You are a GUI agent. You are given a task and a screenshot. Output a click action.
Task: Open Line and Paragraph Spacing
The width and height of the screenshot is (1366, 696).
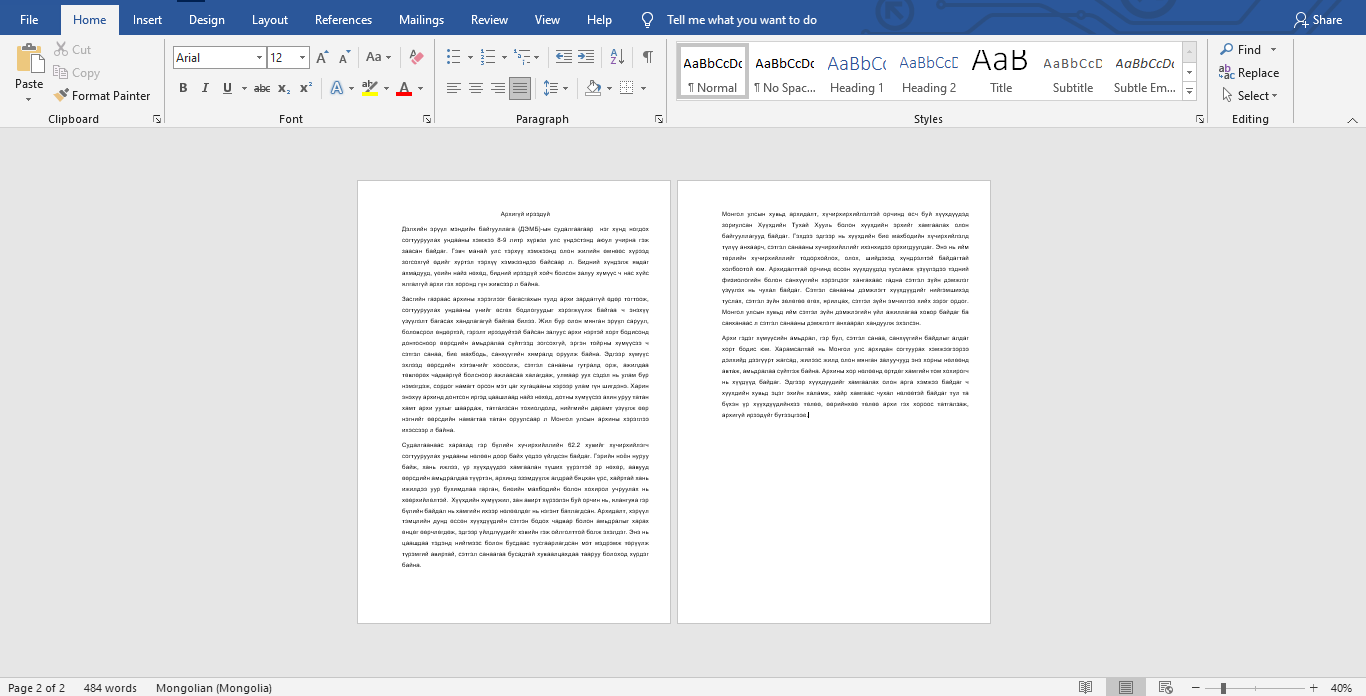[551, 88]
